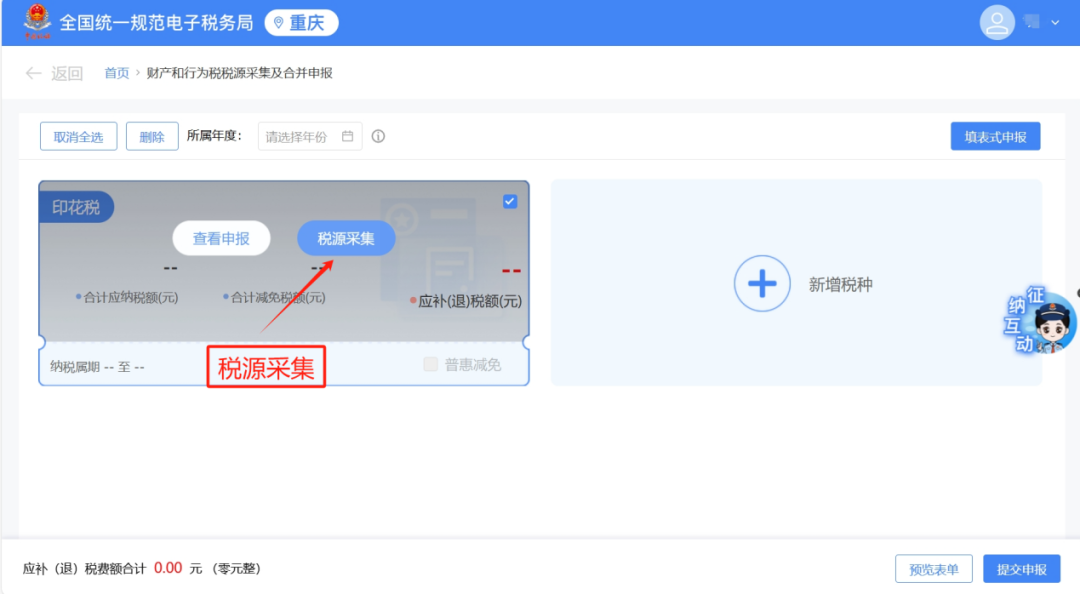Open the user avatar profile icon
1080x594 pixels.
[997, 23]
